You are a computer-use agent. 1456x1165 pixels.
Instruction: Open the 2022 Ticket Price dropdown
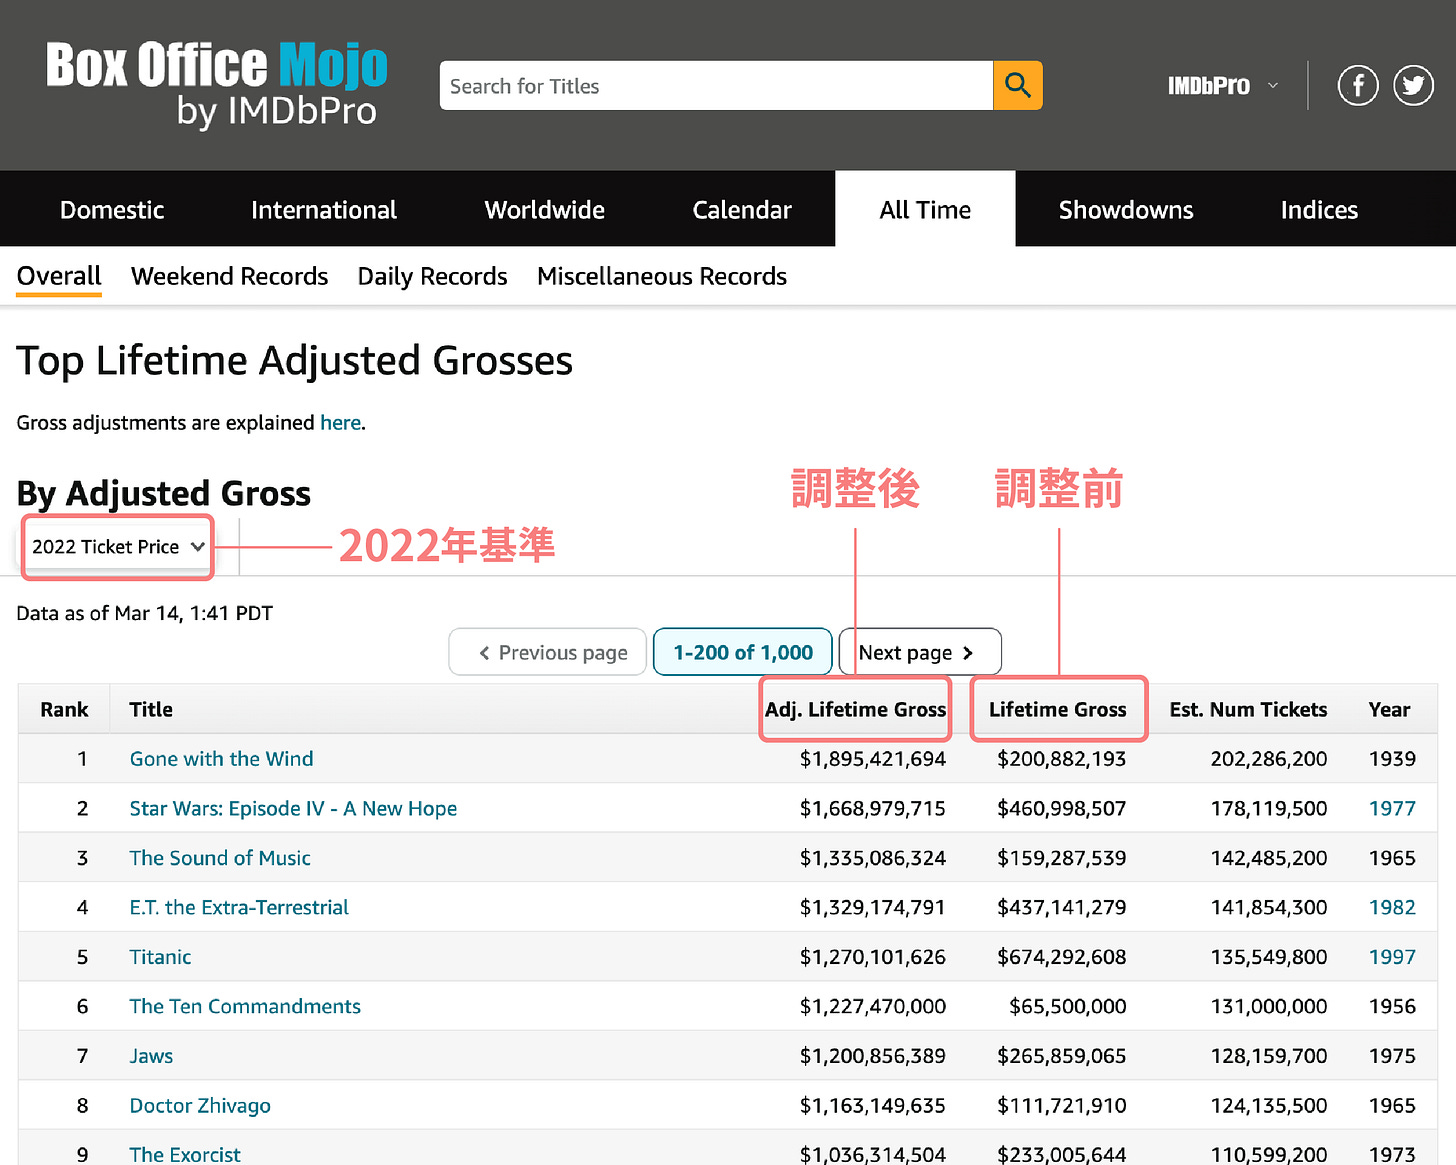tap(117, 547)
